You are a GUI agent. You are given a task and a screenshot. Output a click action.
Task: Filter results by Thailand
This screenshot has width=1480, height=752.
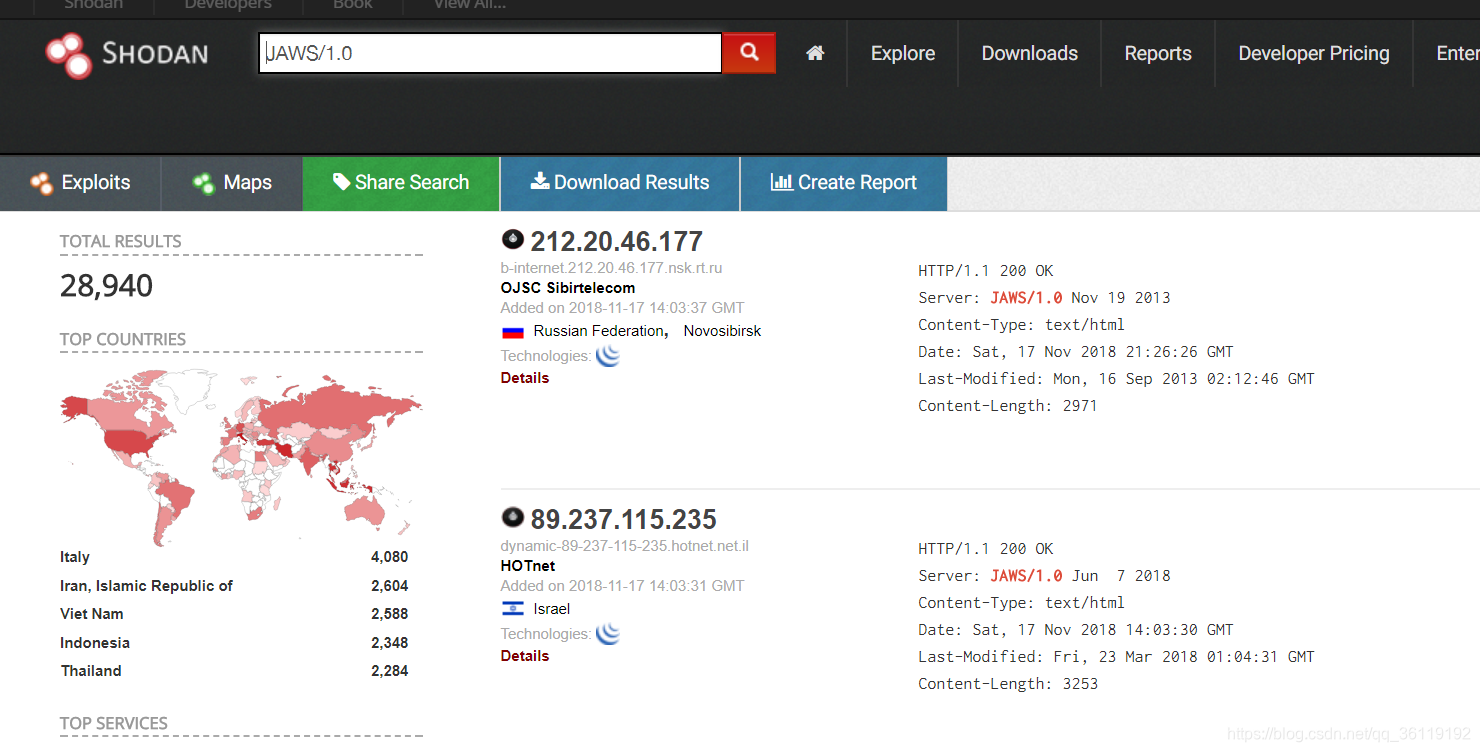91,671
